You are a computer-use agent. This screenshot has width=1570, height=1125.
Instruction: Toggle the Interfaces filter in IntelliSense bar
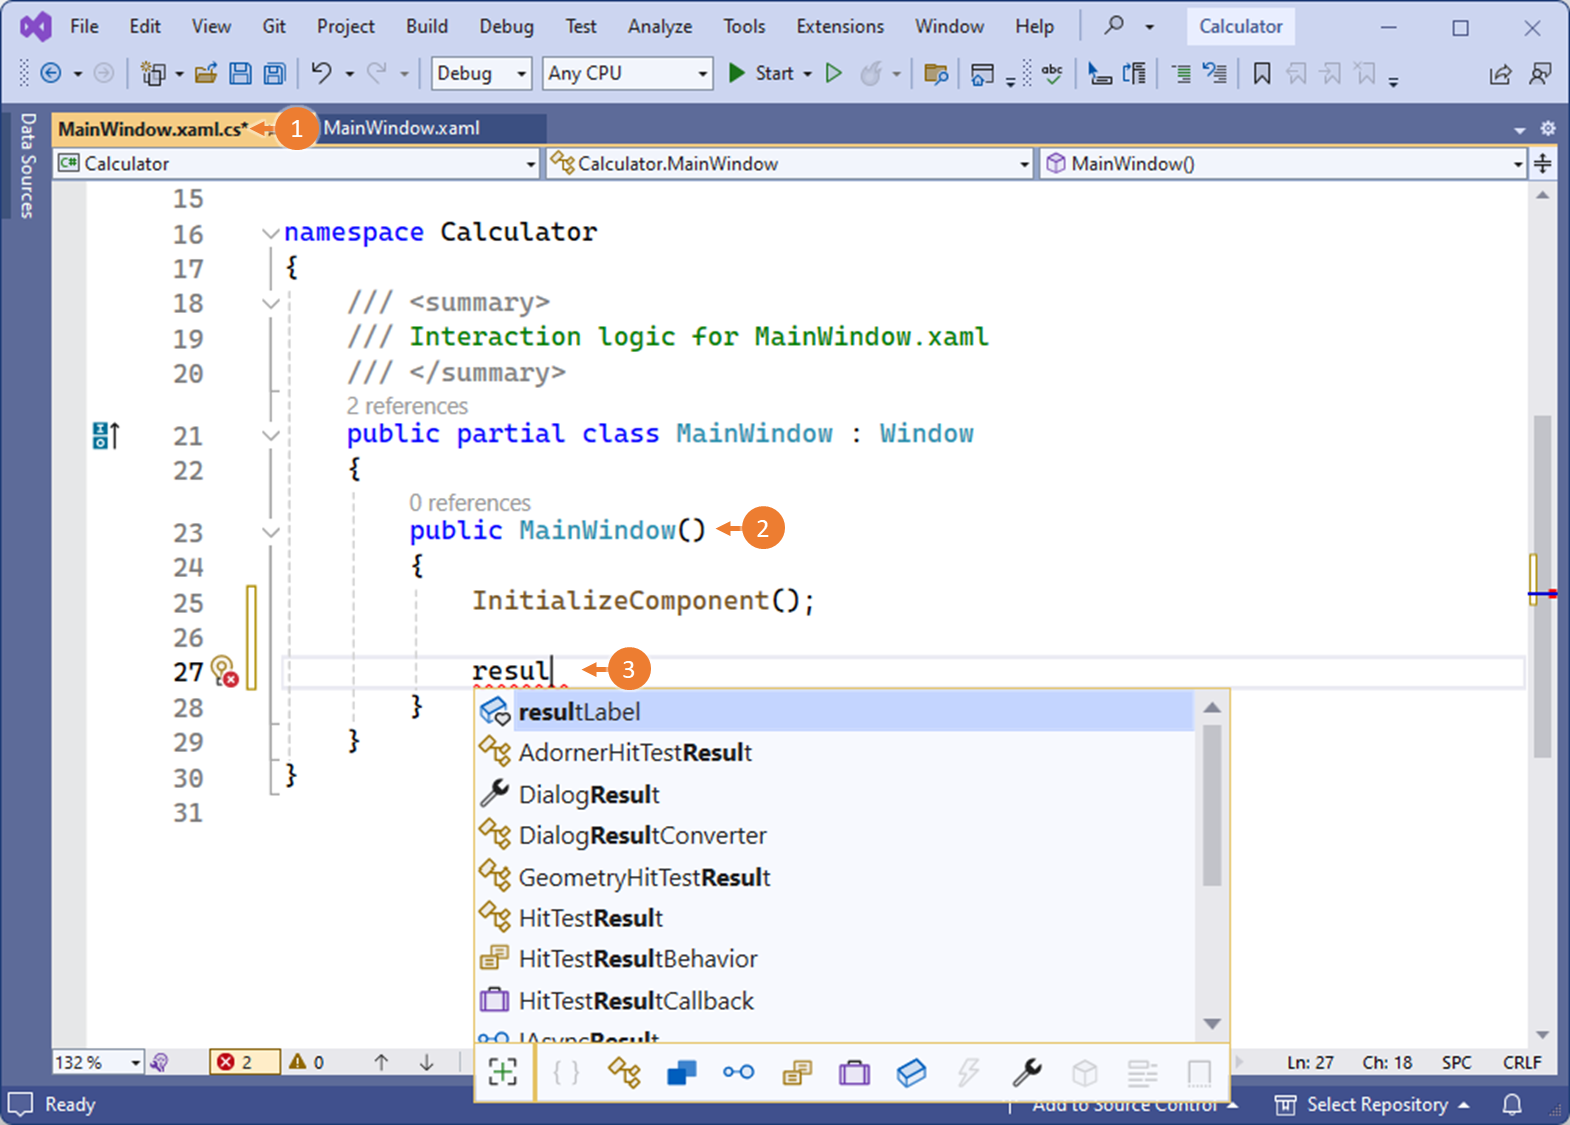[738, 1072]
